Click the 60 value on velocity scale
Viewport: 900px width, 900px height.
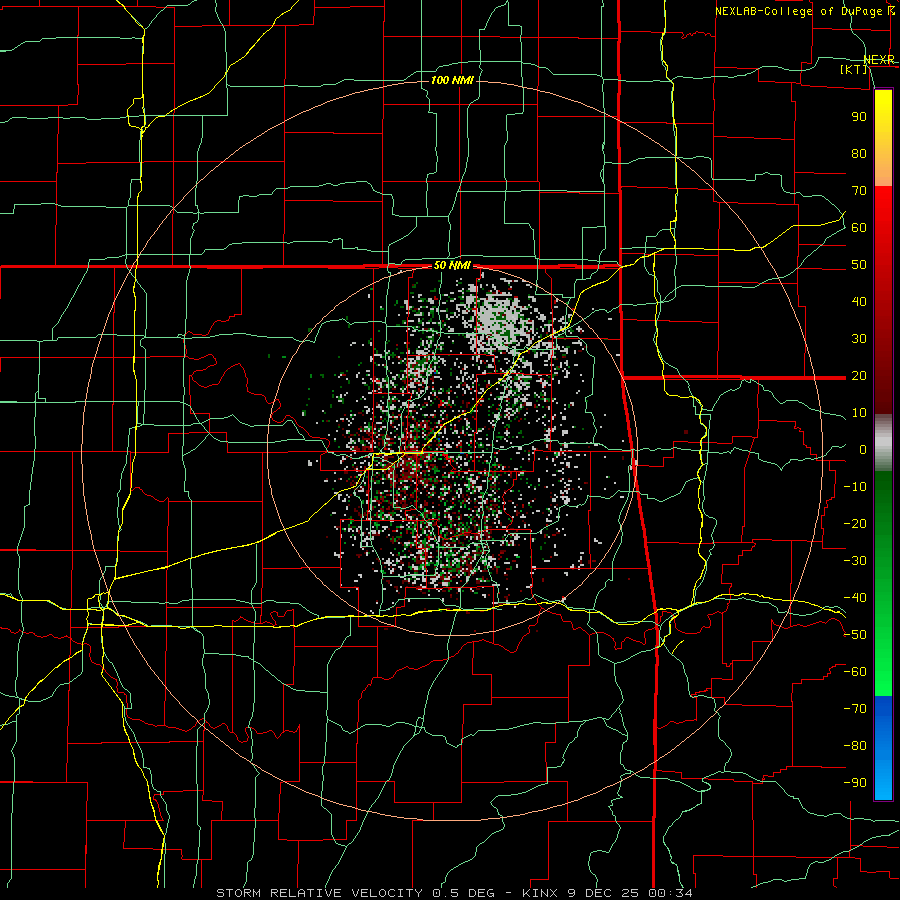(x=859, y=227)
